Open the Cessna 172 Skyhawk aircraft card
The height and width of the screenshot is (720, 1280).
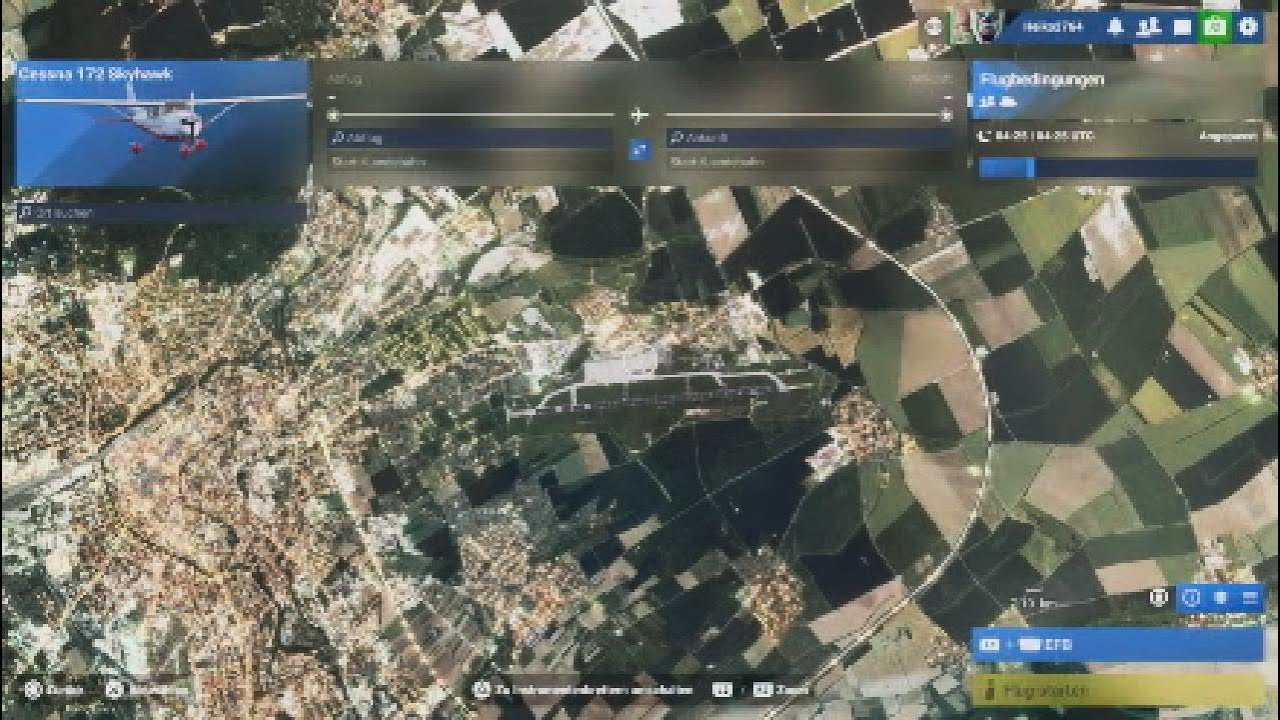pyautogui.click(x=161, y=124)
